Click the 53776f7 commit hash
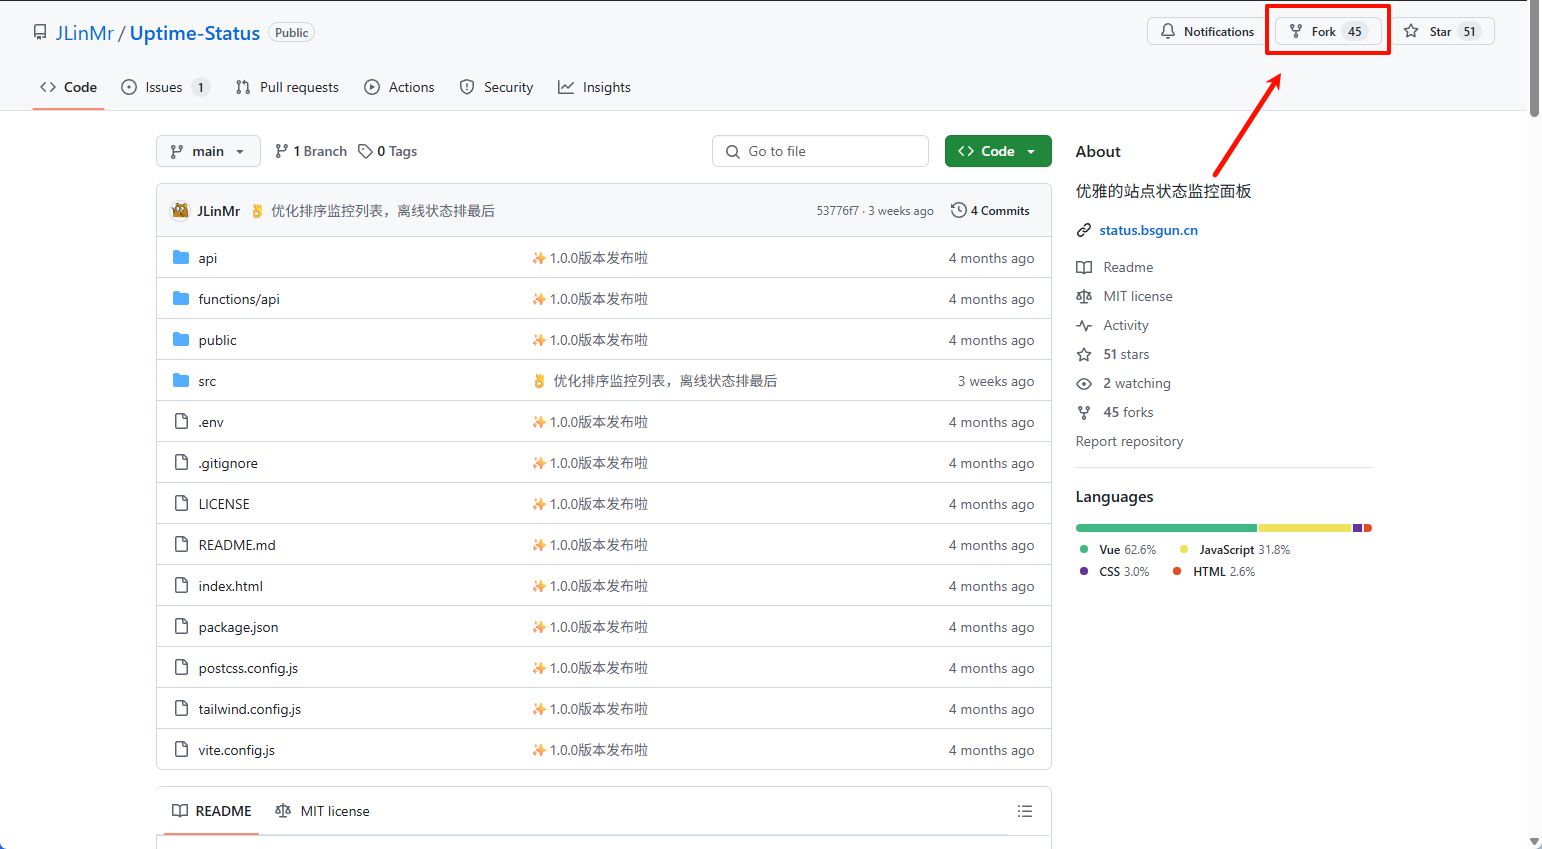Screen dimensions: 1542x849 (x=837, y=211)
